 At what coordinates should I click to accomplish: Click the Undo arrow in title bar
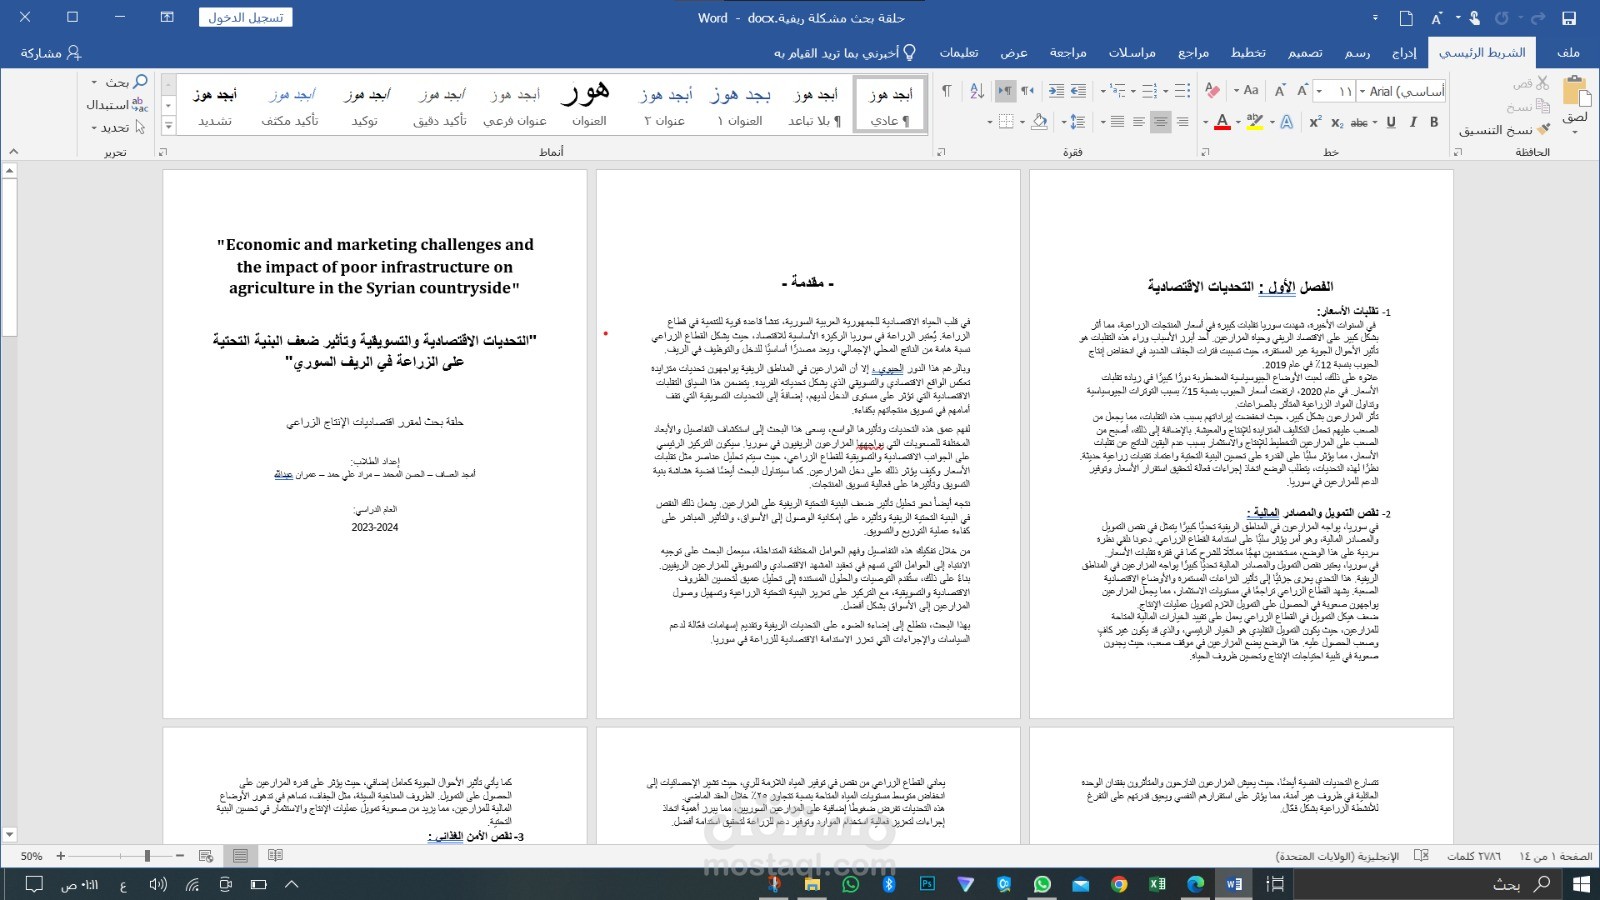[1538, 18]
